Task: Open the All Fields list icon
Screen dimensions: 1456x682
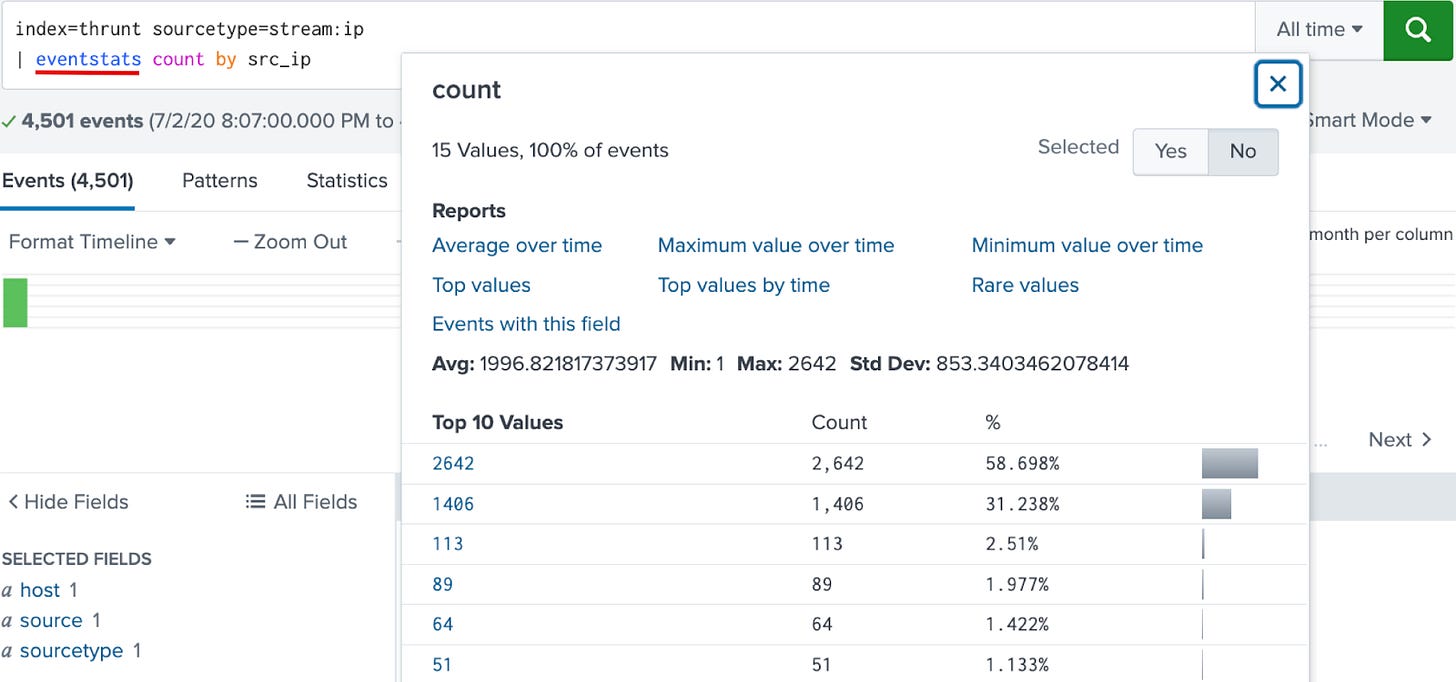Action: coord(255,502)
